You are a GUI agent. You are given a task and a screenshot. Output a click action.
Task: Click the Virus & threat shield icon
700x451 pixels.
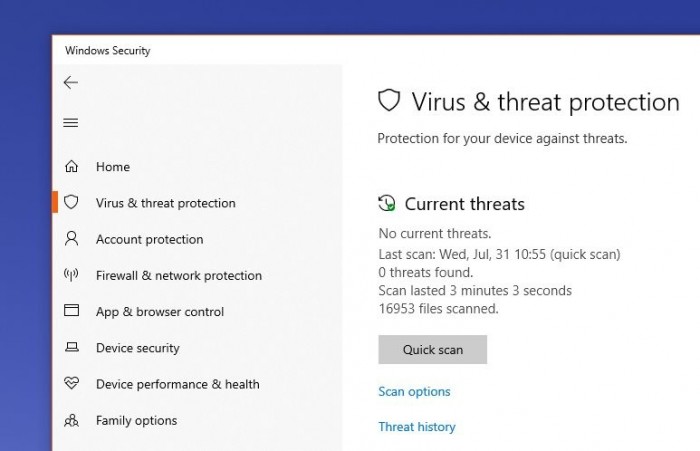(x=71, y=202)
